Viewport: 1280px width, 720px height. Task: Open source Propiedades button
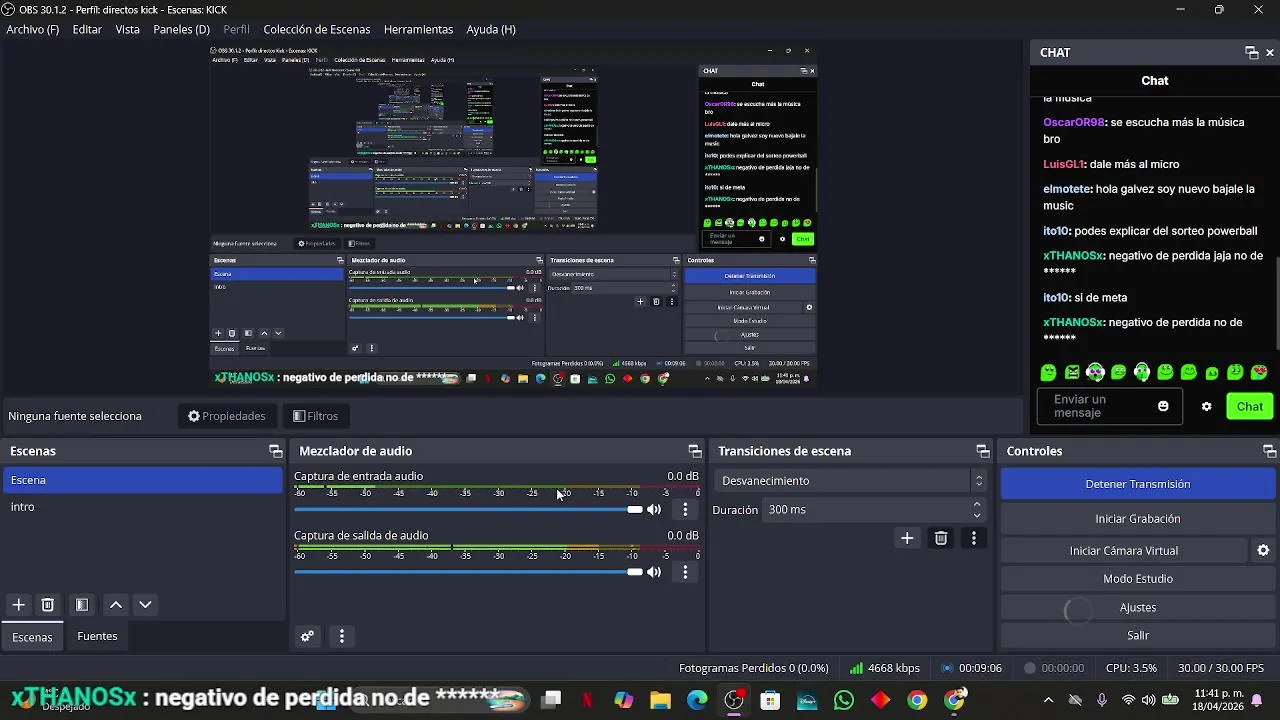(x=227, y=416)
